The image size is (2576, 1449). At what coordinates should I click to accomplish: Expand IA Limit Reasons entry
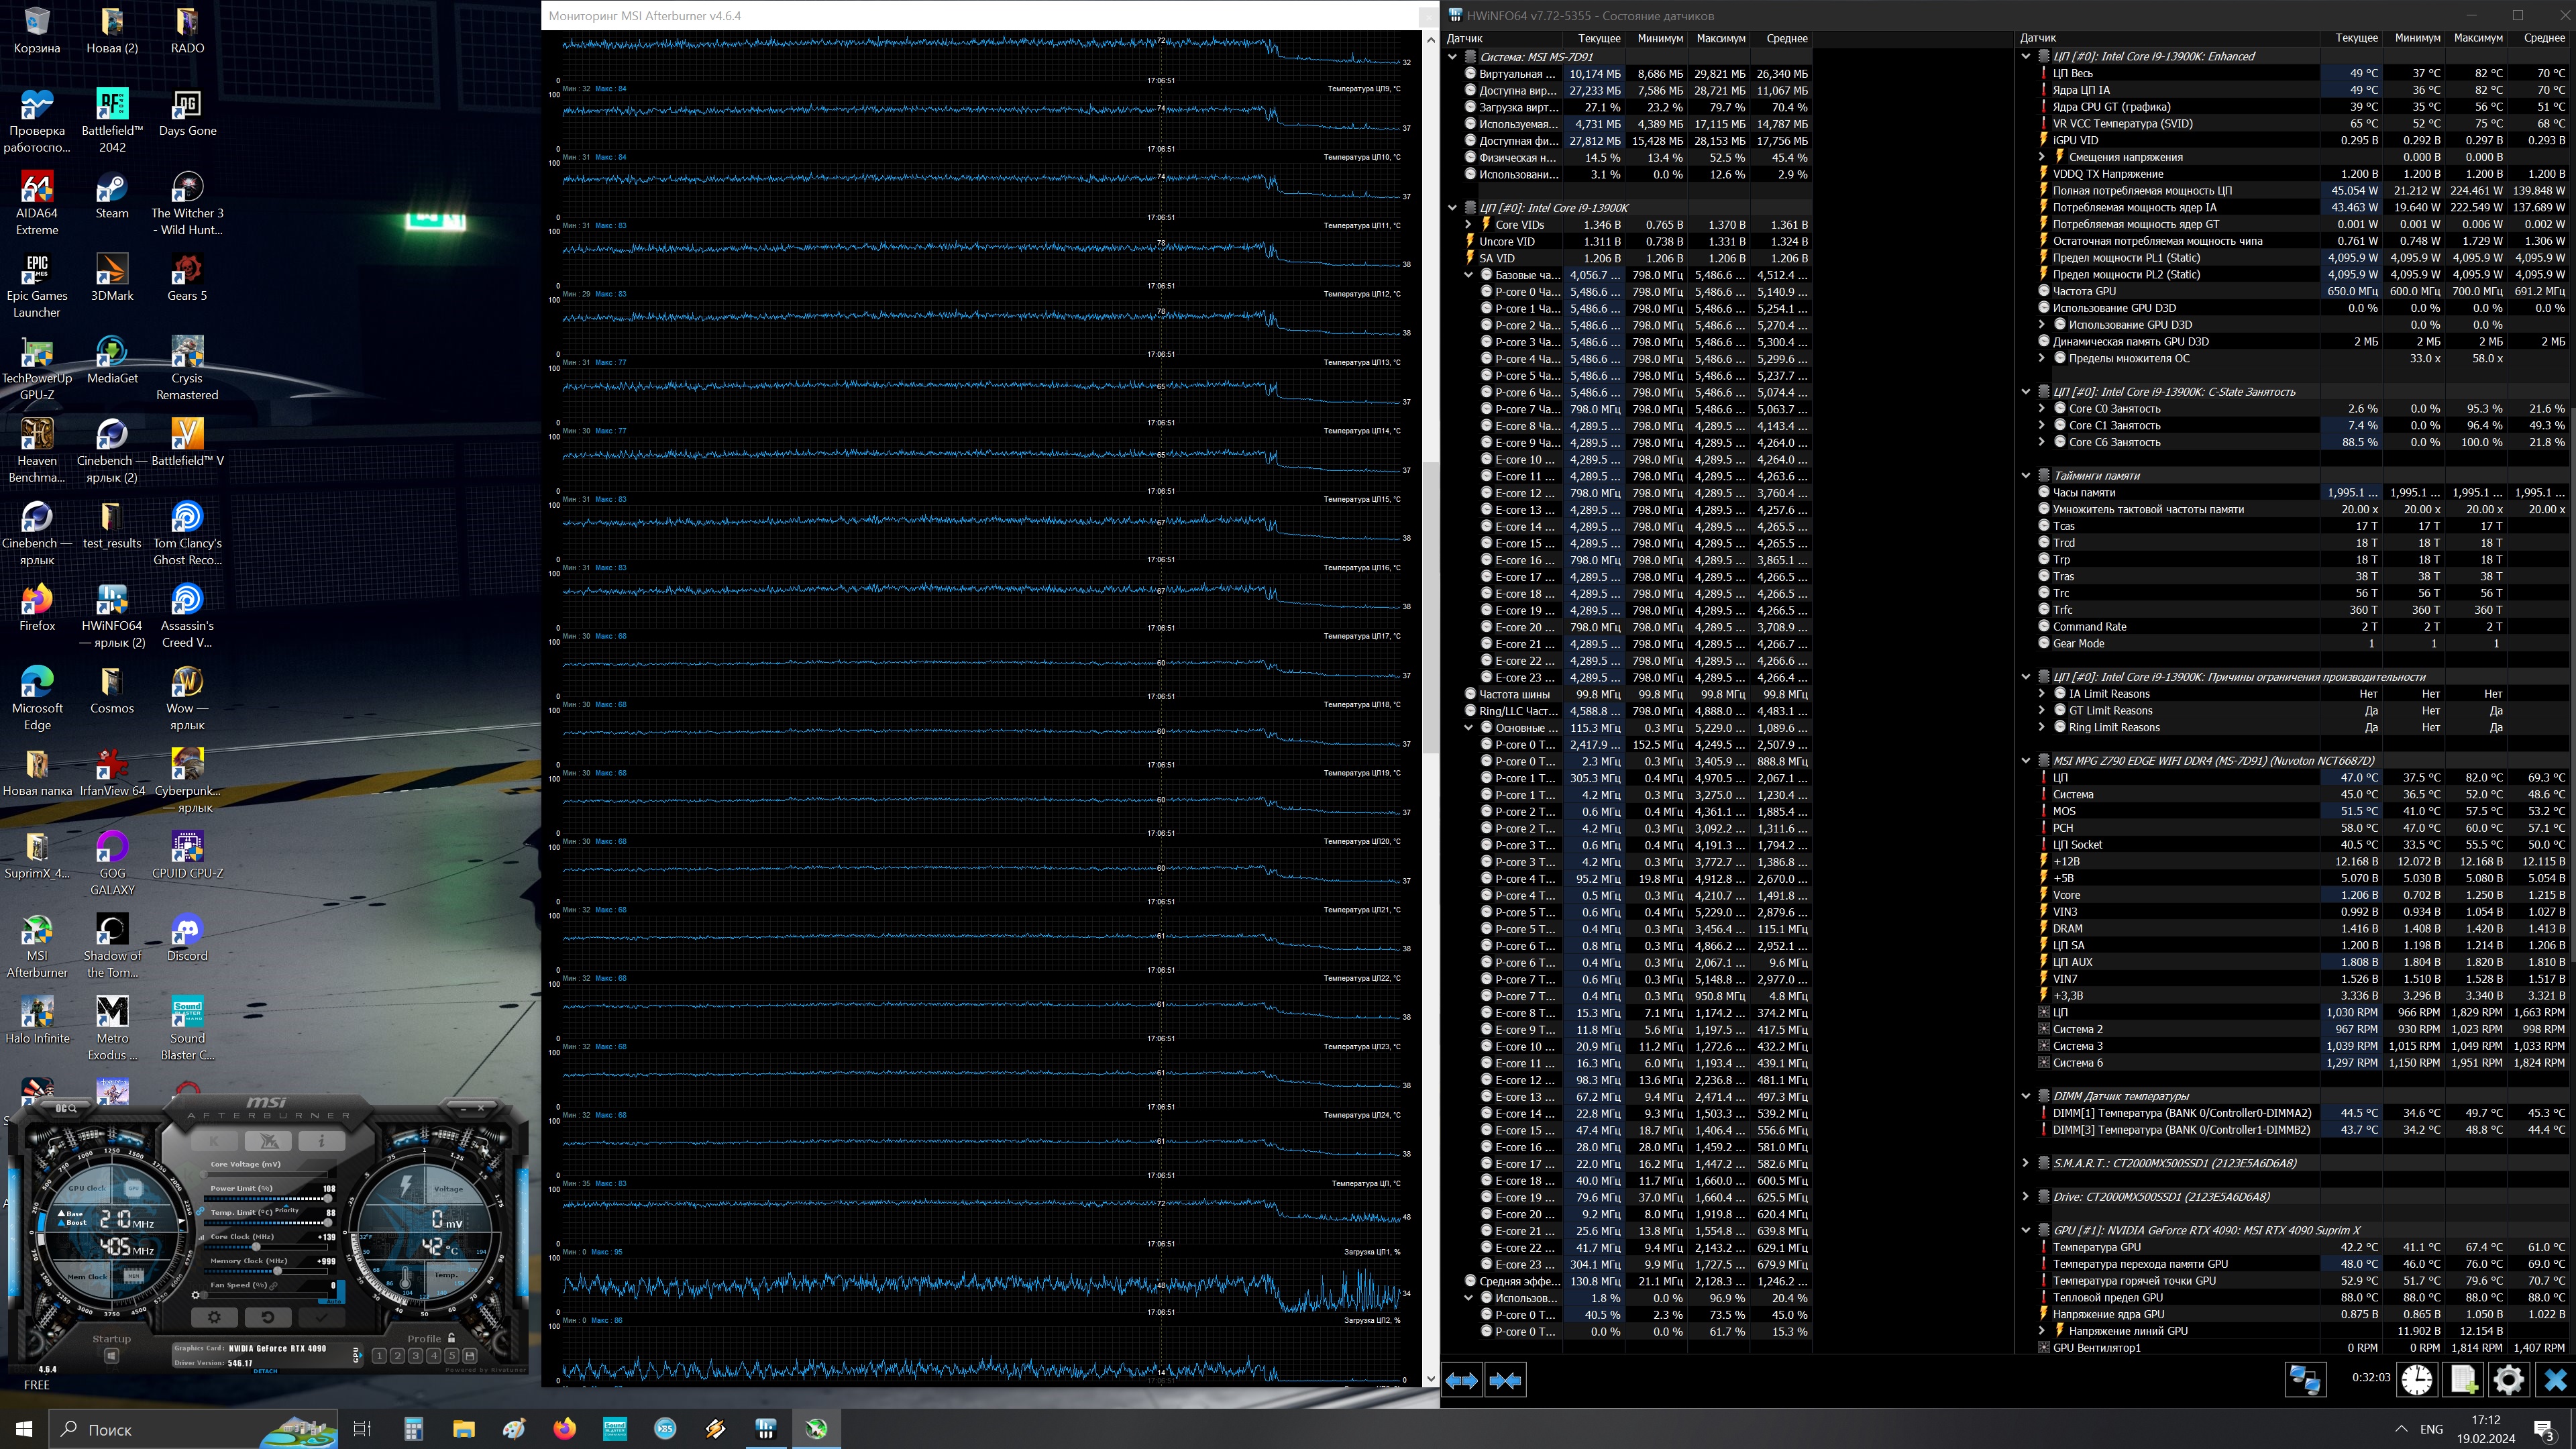(x=2042, y=694)
